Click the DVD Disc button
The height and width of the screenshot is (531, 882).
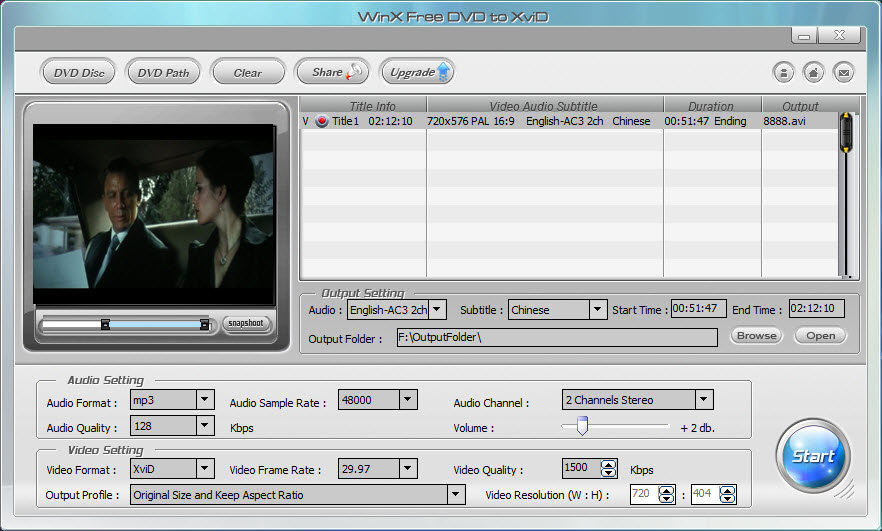(79, 73)
